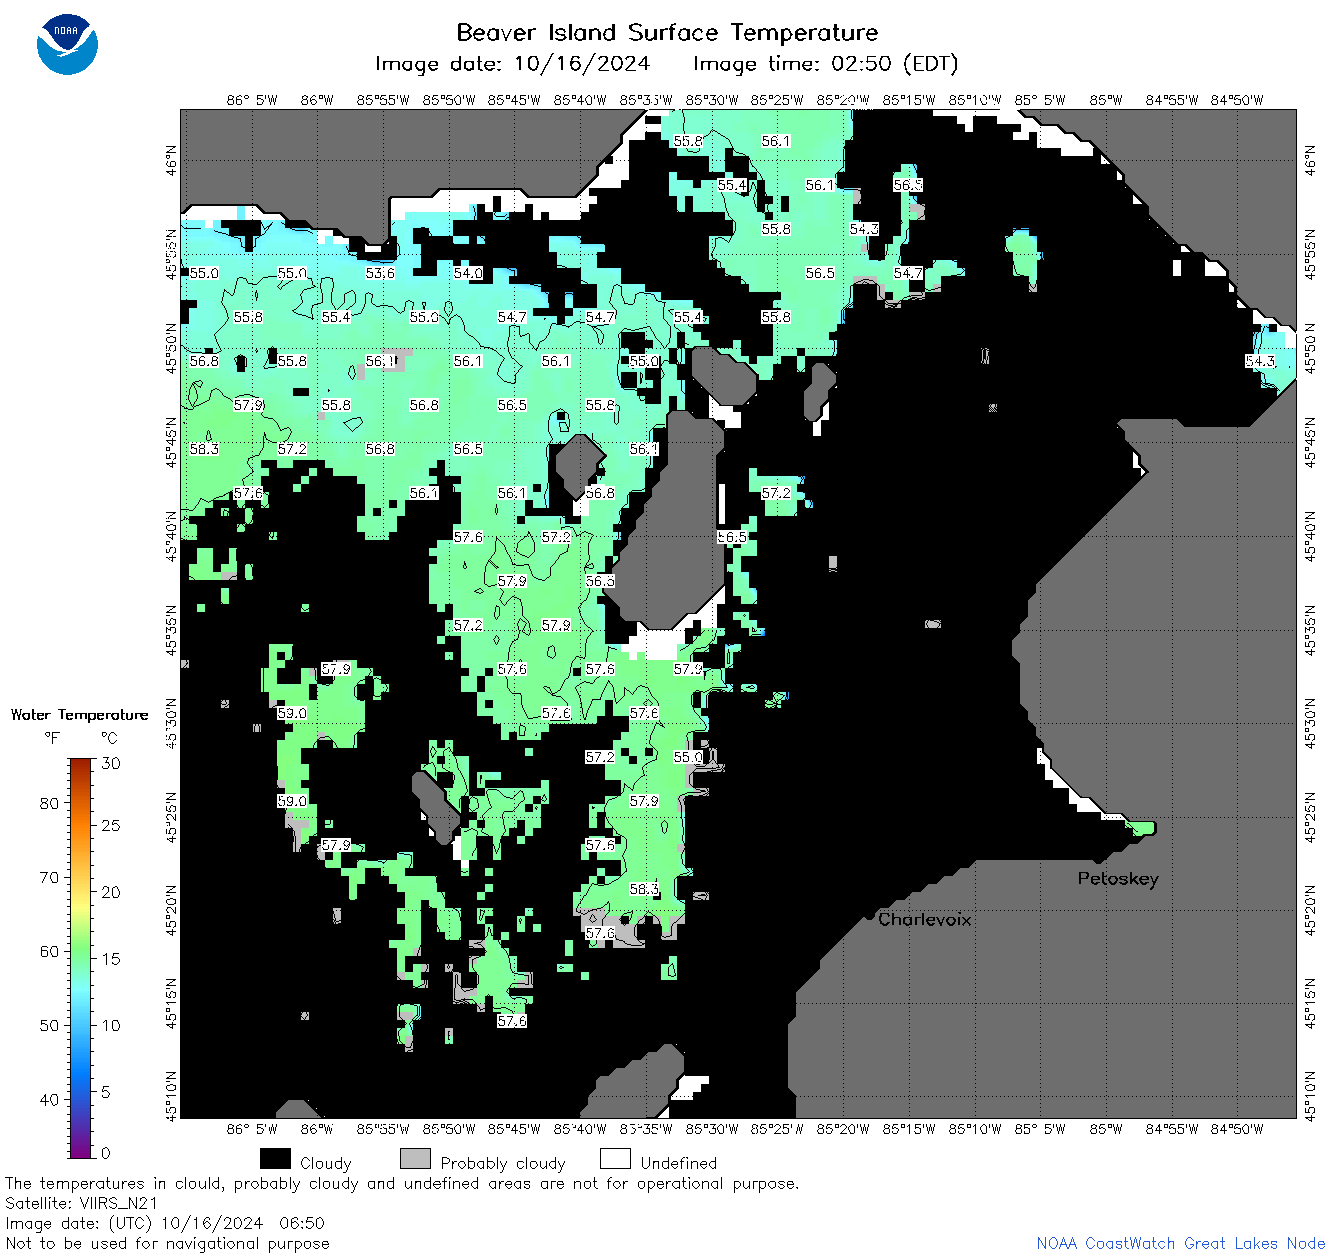Click the water temperature color scale bar

coord(81,957)
